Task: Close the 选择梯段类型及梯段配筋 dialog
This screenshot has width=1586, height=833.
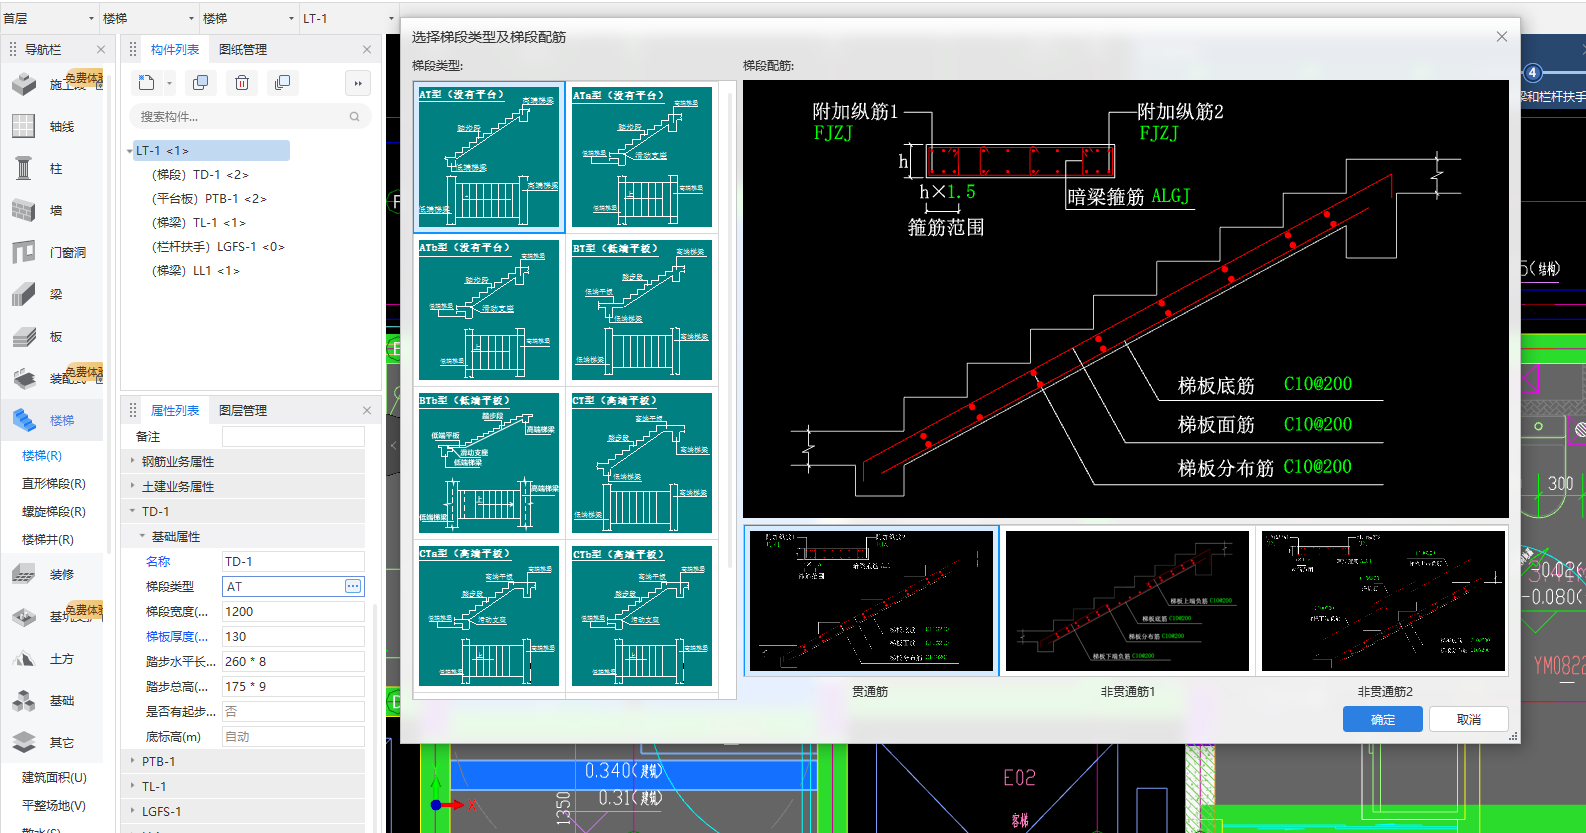Action: (x=1502, y=37)
